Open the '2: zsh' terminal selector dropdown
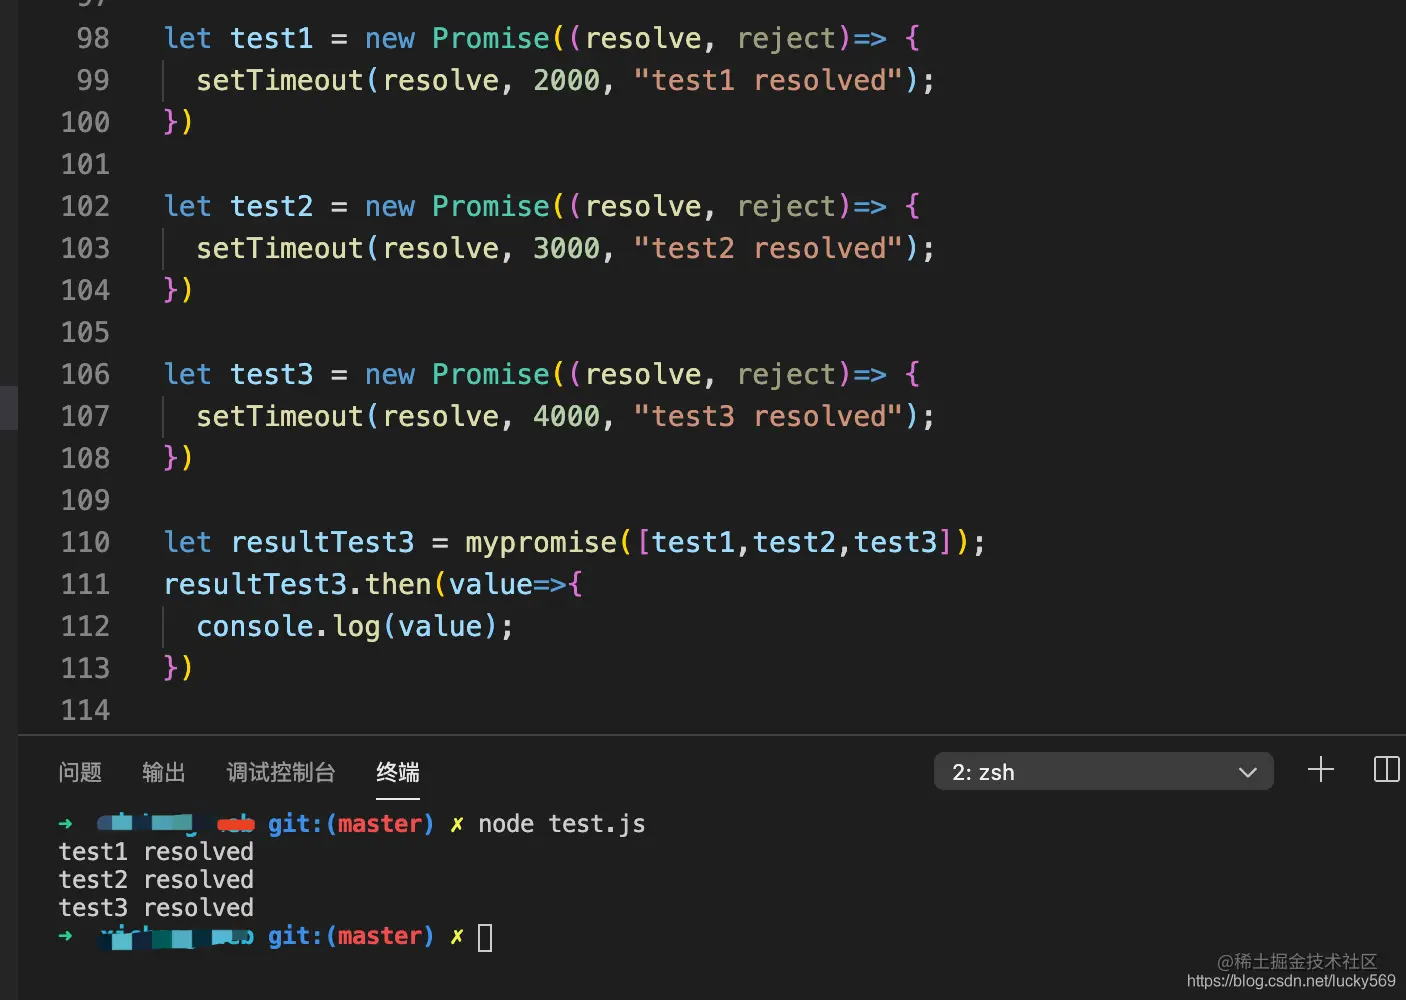 point(1103,772)
